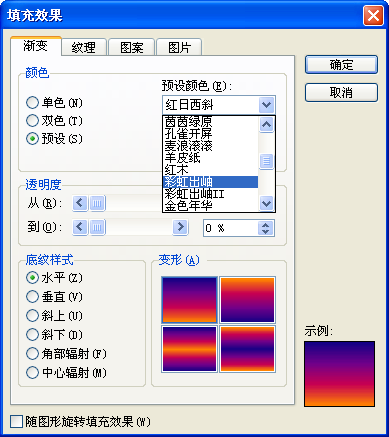Pick 中心辐射 shading style
Image resolution: width=389 pixels, height=437 pixels.
[x=66, y=372]
